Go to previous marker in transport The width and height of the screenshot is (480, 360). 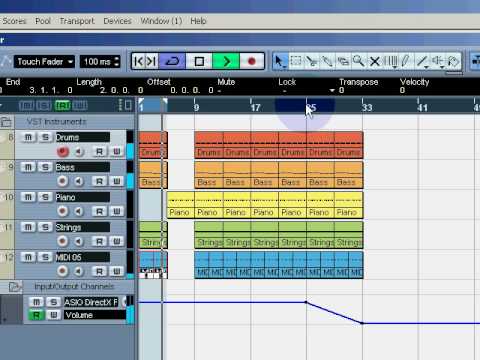(138, 62)
